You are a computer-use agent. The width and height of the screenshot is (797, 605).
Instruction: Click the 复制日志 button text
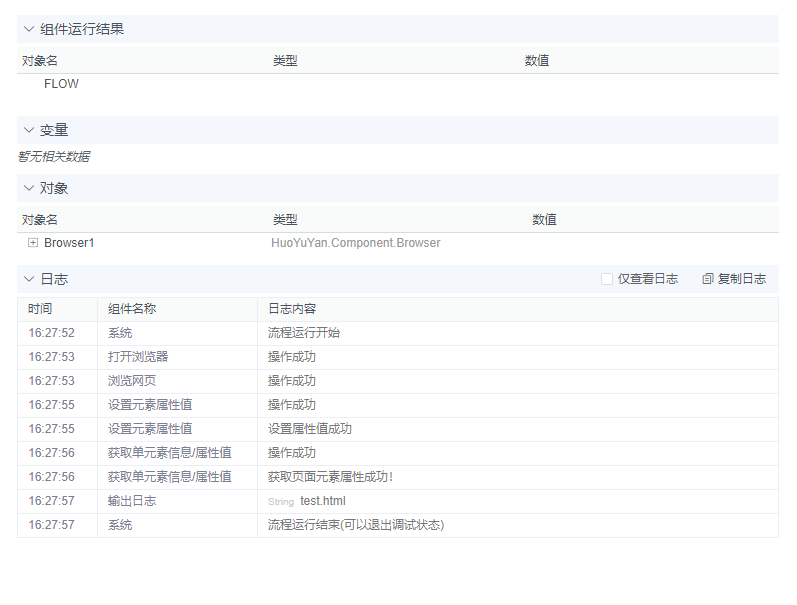(742, 279)
